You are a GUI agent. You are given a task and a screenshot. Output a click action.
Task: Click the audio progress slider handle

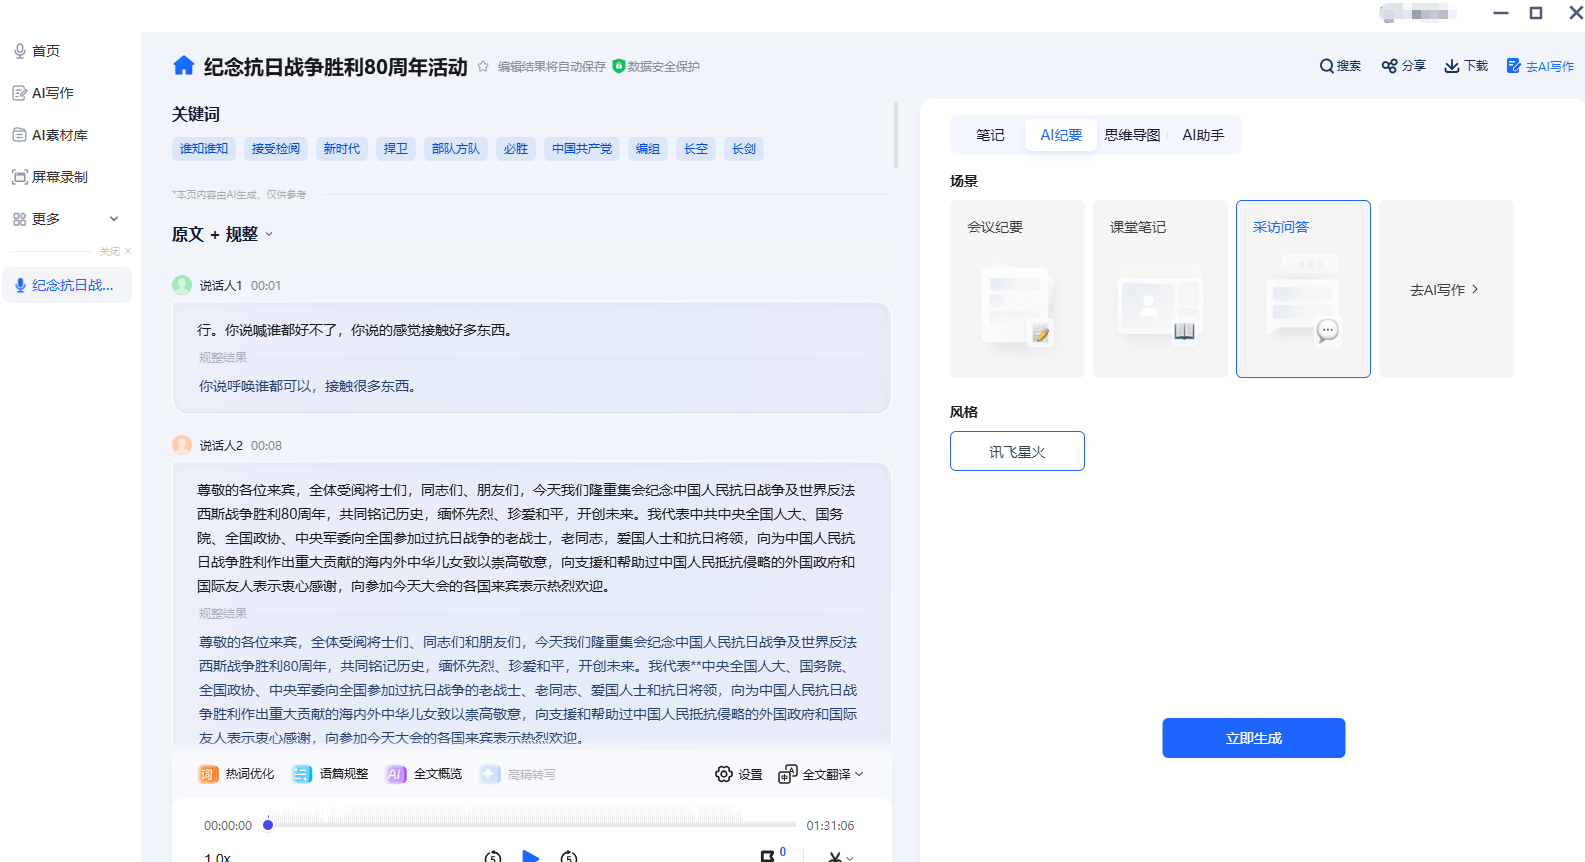tap(268, 825)
